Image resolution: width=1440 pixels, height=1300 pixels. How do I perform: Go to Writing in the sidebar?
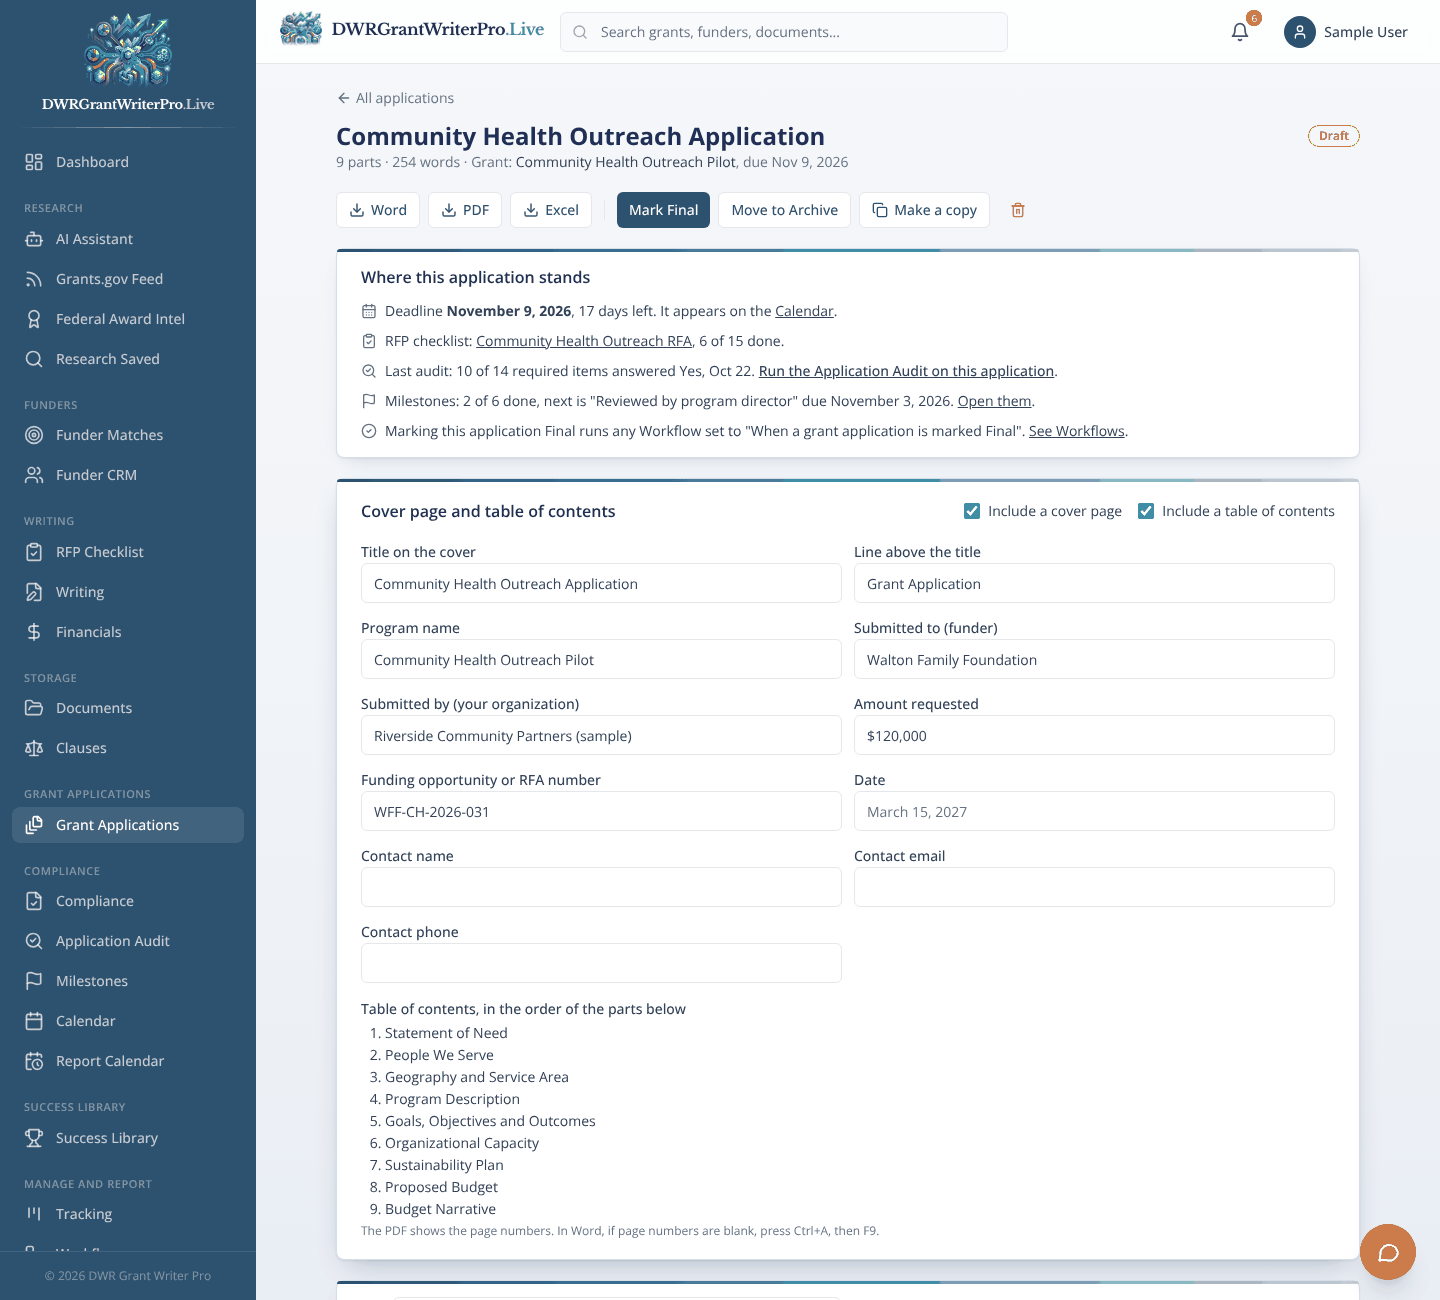point(128,592)
